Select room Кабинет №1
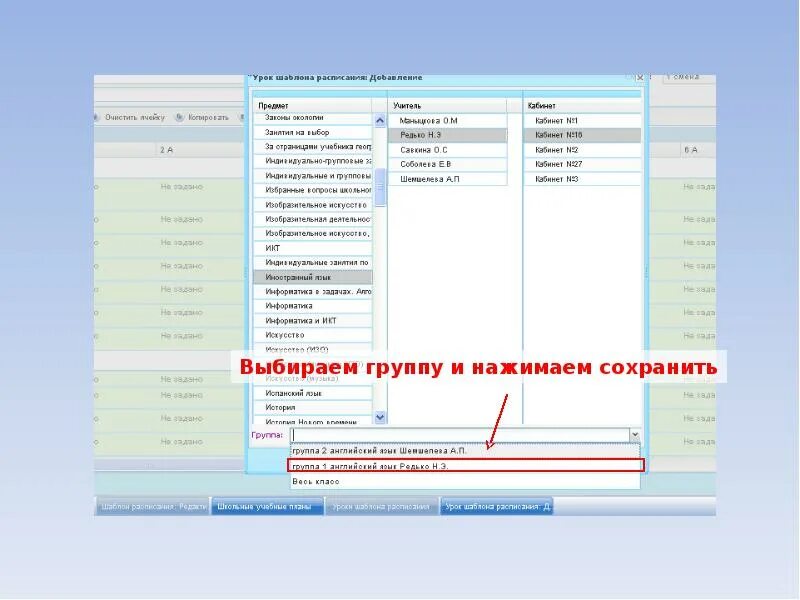Screen dimensions: 800x600 (x=583, y=121)
